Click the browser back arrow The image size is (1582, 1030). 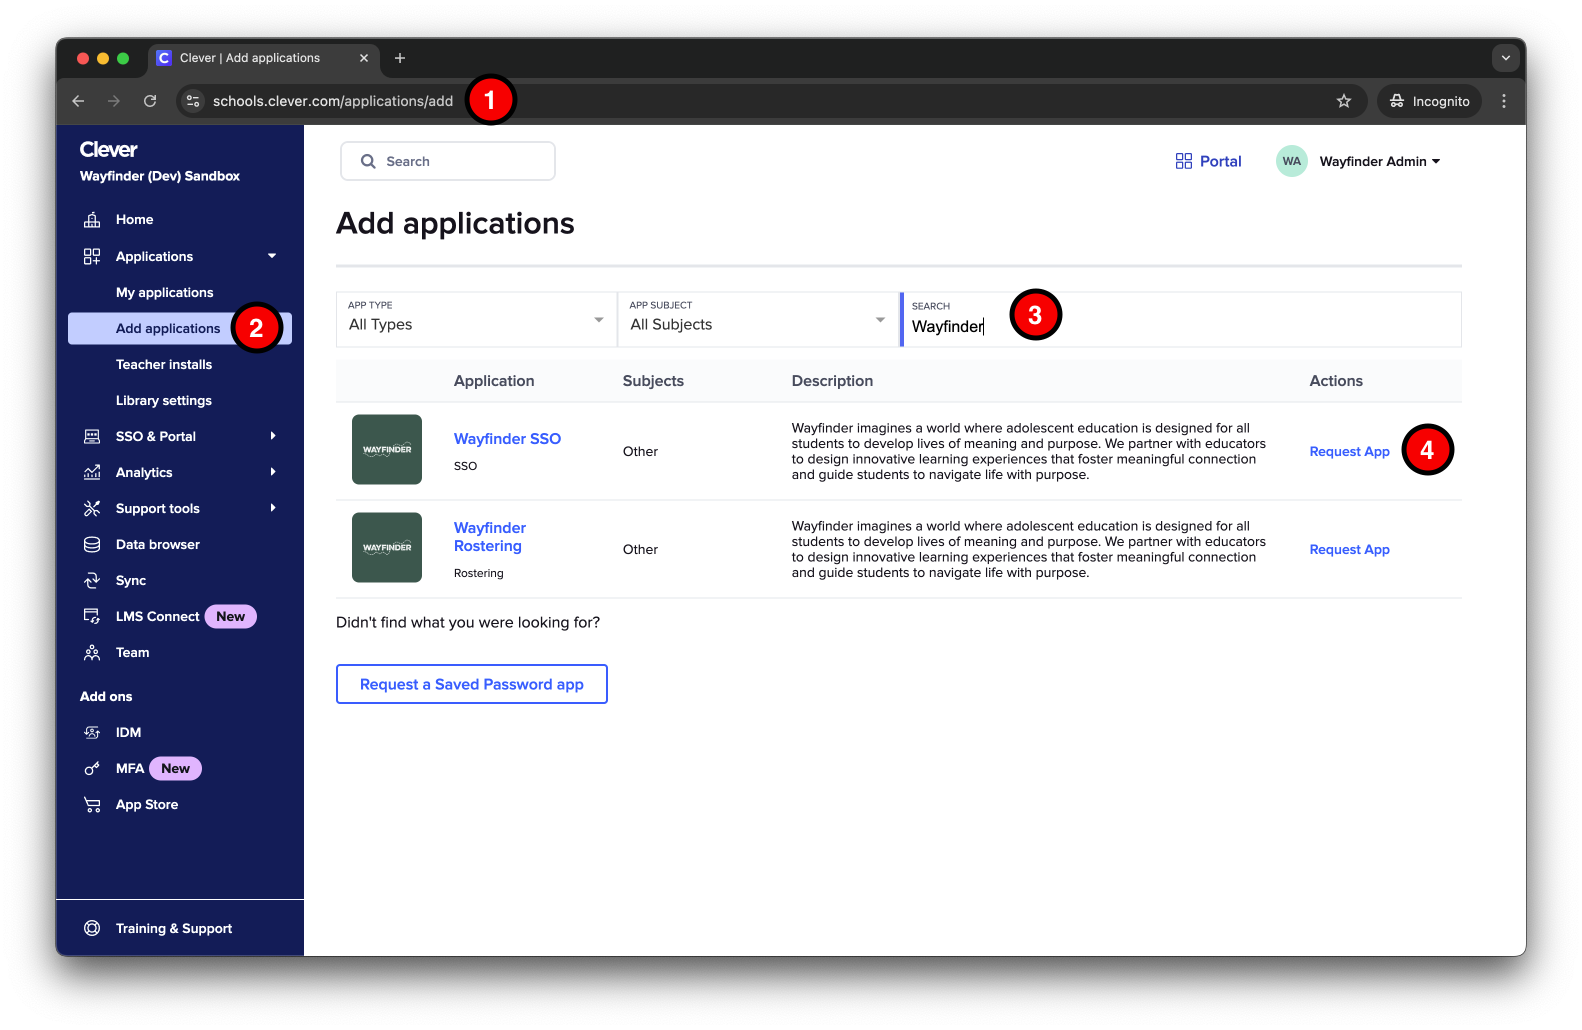78,101
